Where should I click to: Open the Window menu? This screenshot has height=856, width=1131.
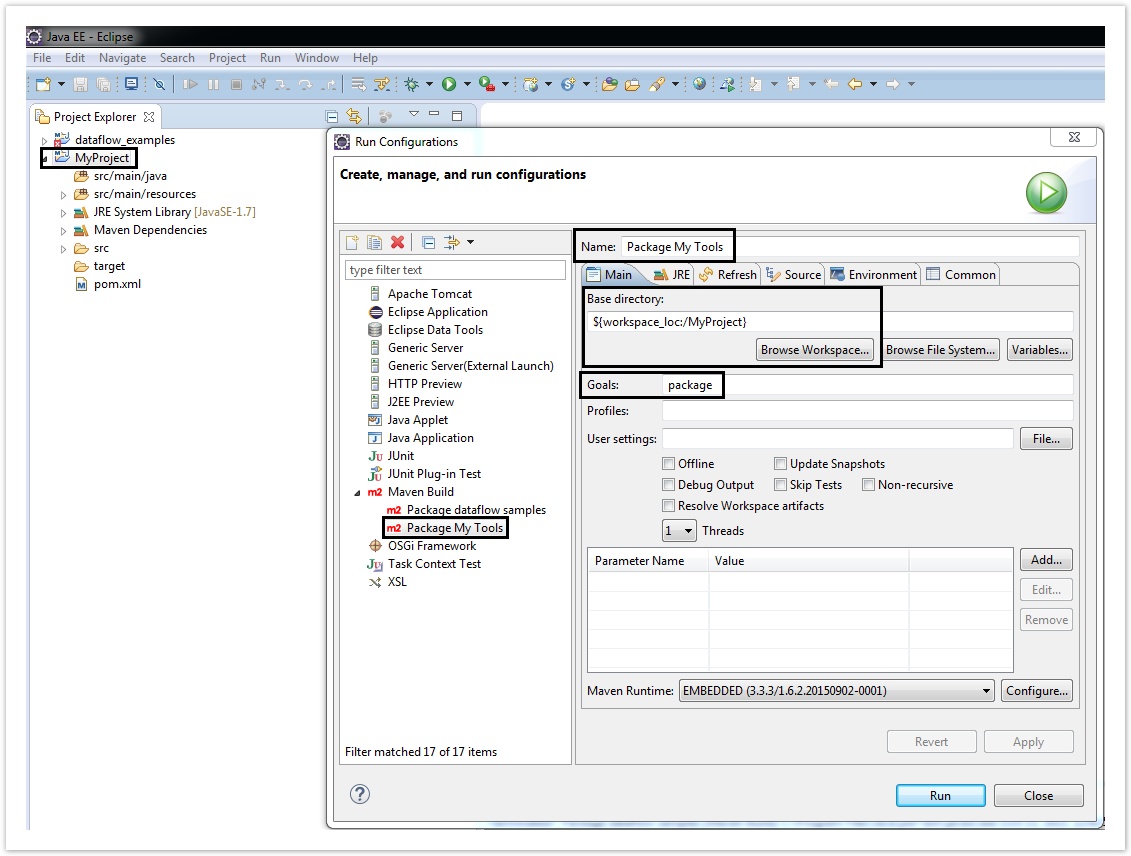(x=316, y=58)
